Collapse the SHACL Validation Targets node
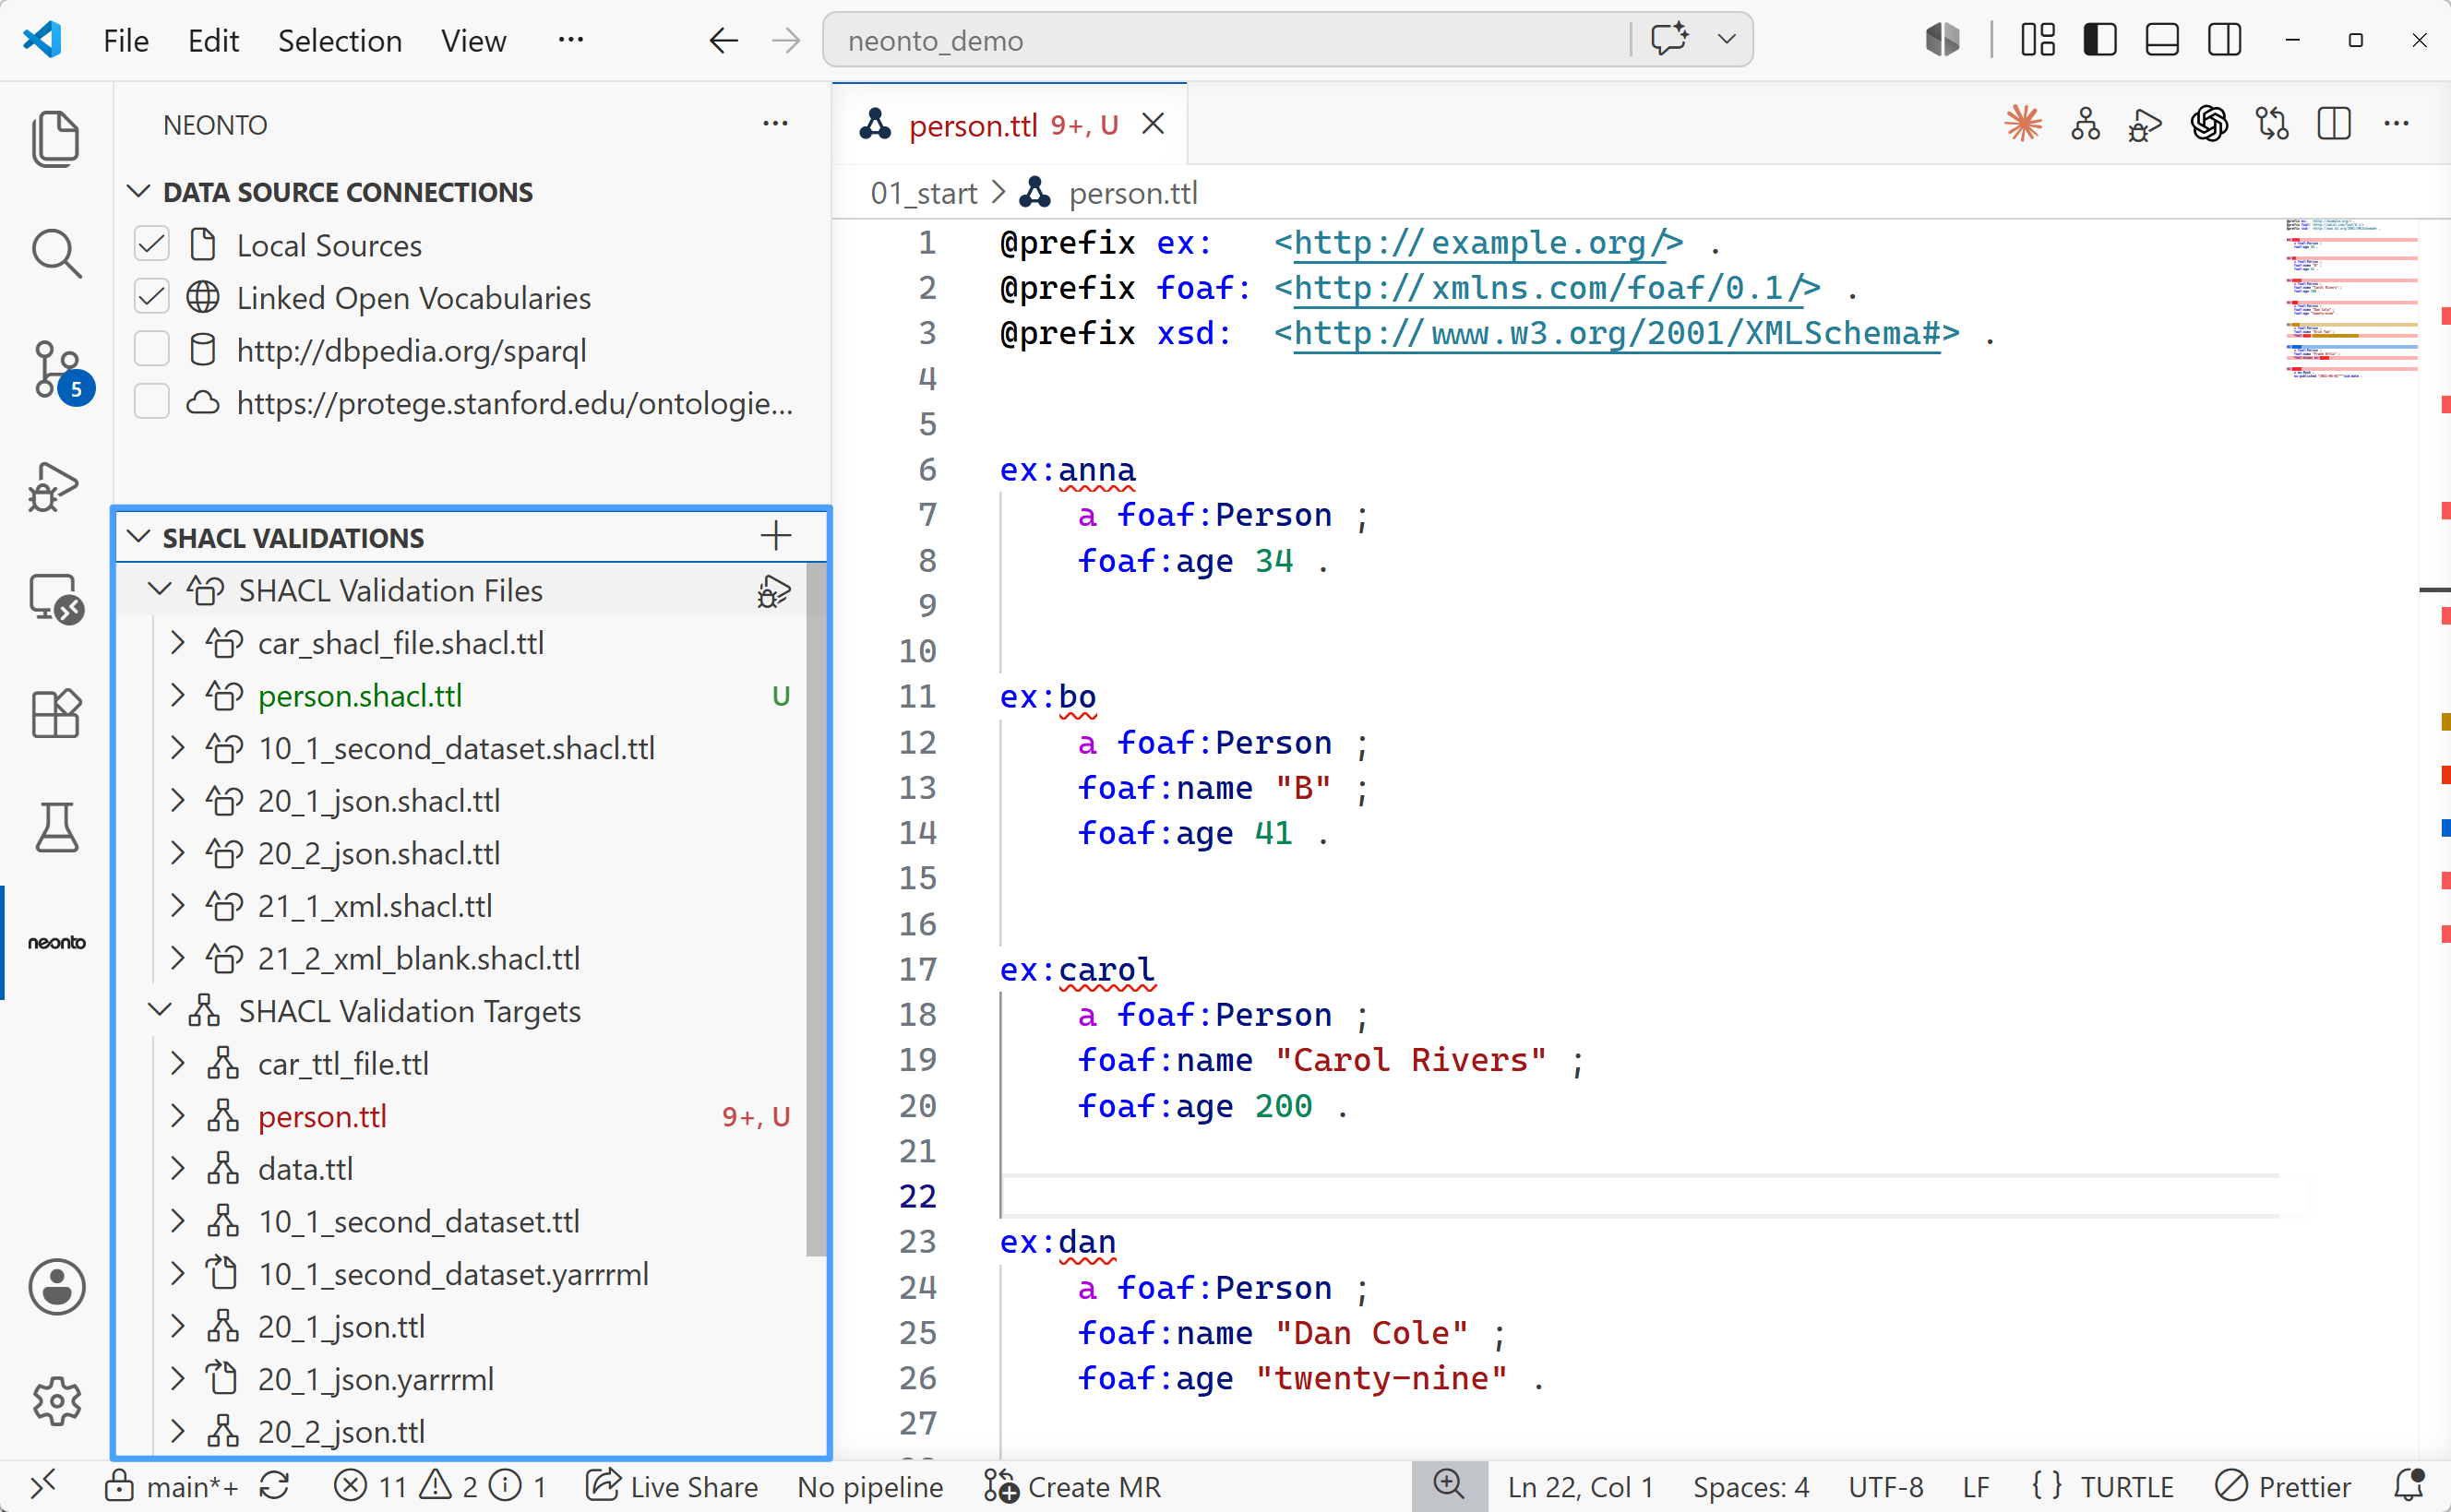This screenshot has width=2451, height=1512. (x=159, y=1010)
